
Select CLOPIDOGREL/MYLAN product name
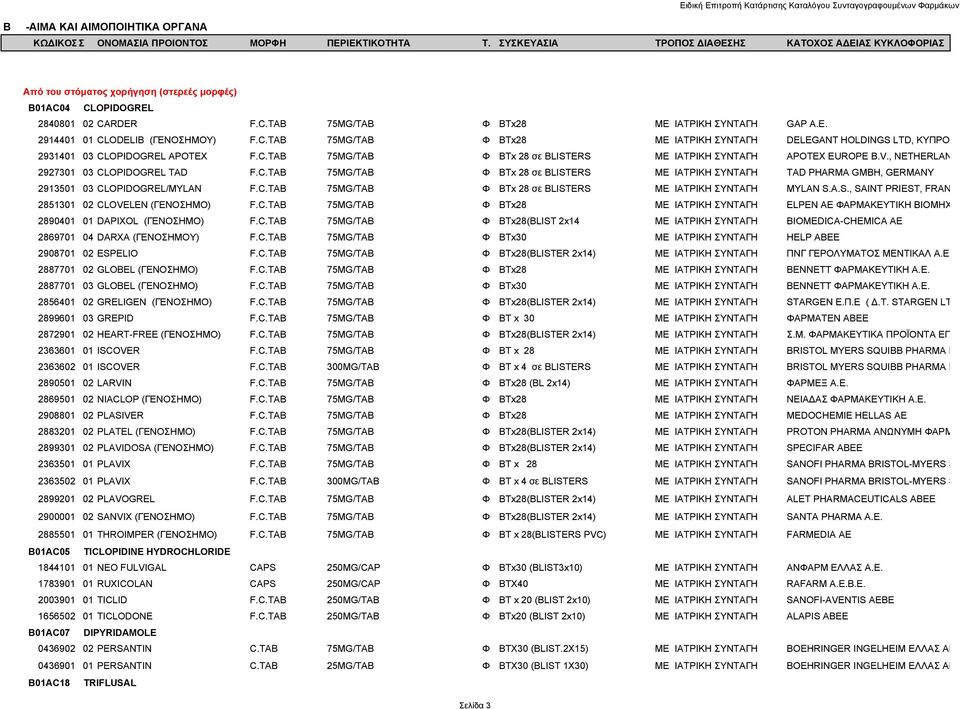click(149, 189)
